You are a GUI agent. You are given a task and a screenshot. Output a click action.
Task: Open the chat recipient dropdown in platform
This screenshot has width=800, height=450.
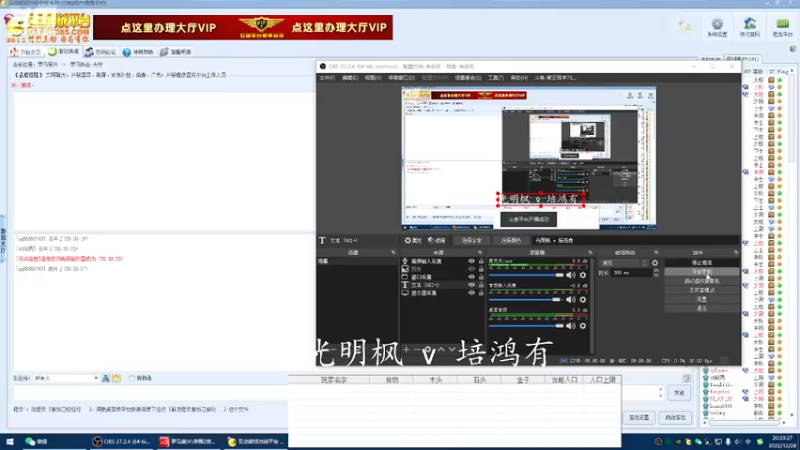[66, 379]
